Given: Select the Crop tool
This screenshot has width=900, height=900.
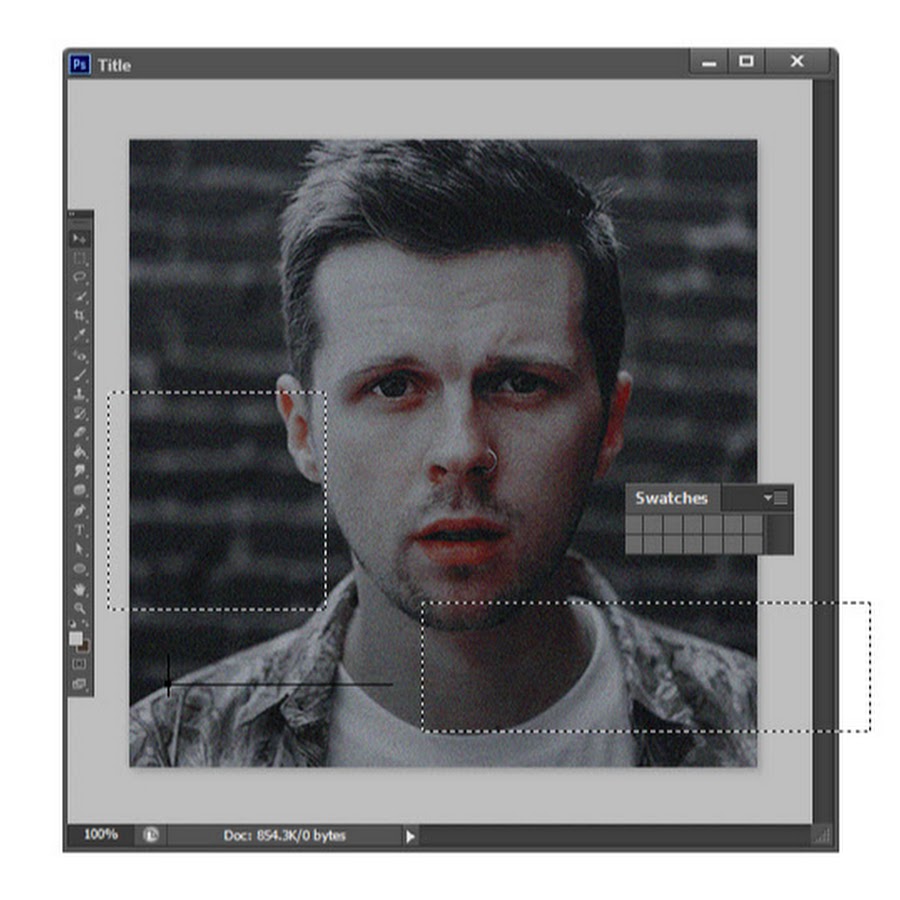Looking at the screenshot, I should pyautogui.click(x=80, y=316).
